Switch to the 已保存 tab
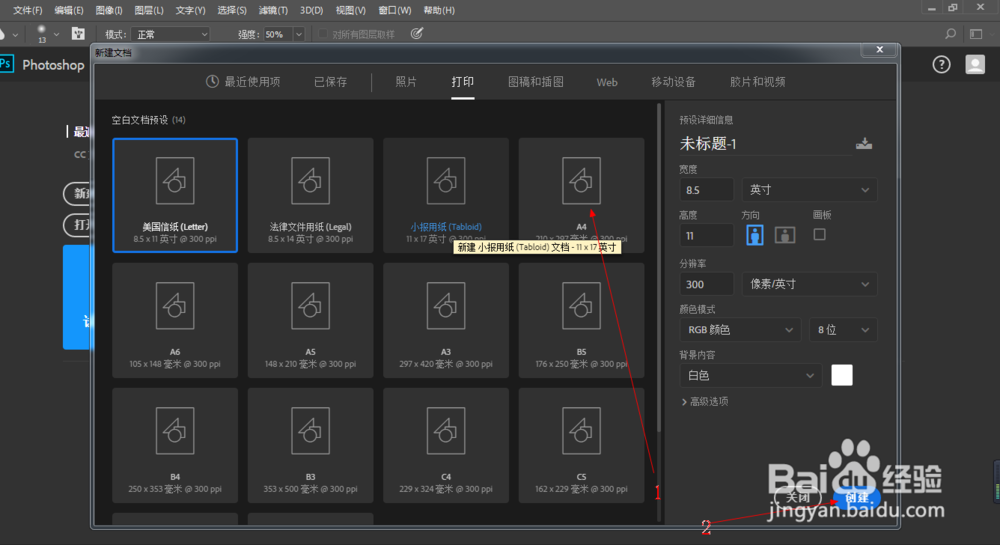Viewport: 1000px width, 545px height. click(x=330, y=82)
